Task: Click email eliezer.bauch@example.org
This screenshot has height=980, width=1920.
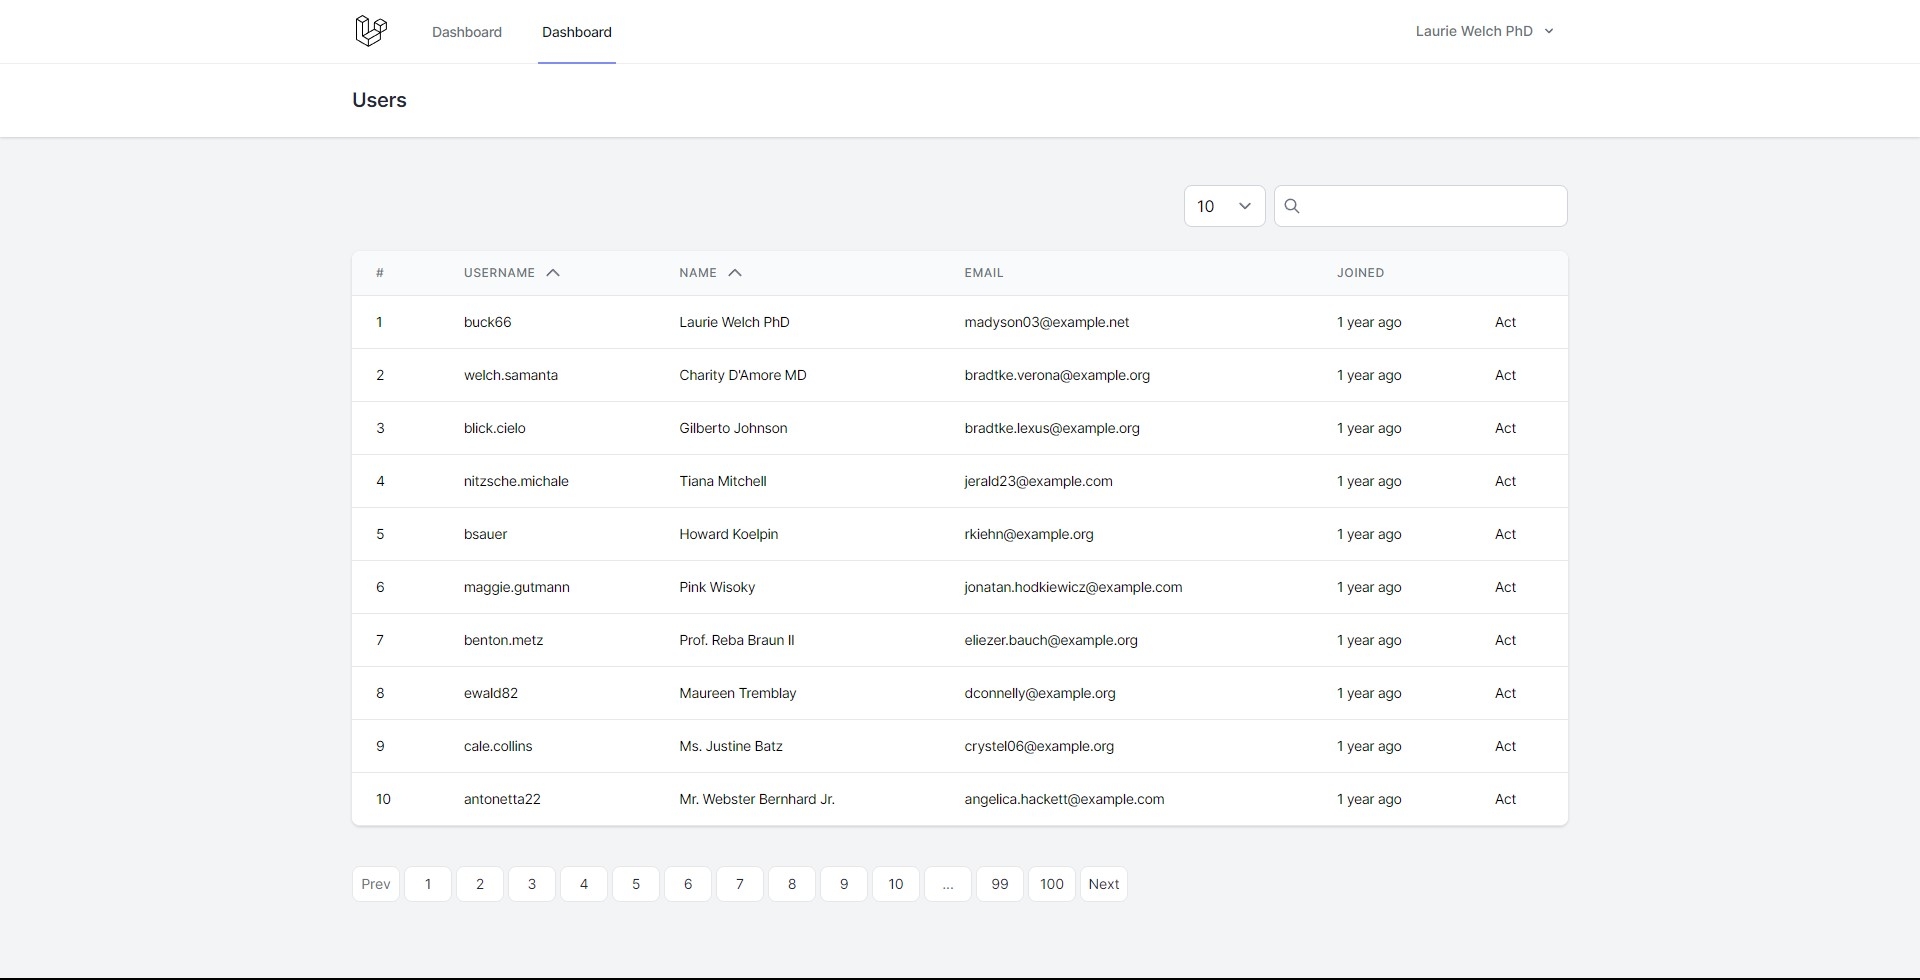Action: 1051,640
